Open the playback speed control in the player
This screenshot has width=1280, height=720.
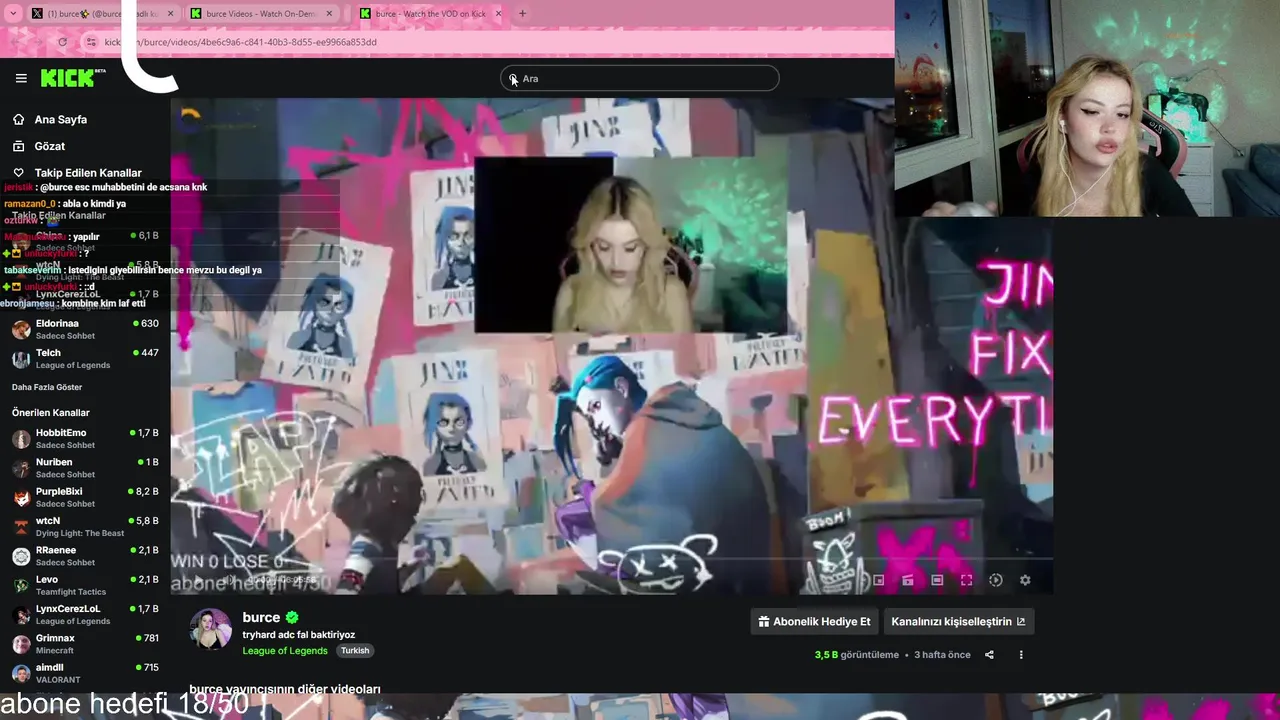(996, 580)
